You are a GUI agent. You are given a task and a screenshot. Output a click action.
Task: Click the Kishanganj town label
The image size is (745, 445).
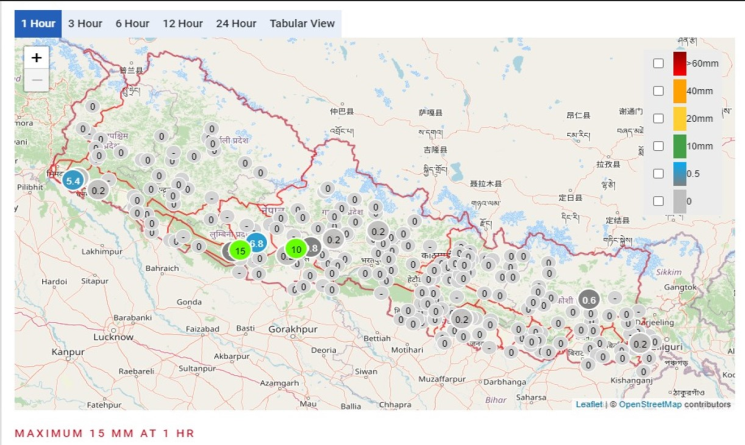[x=631, y=380]
